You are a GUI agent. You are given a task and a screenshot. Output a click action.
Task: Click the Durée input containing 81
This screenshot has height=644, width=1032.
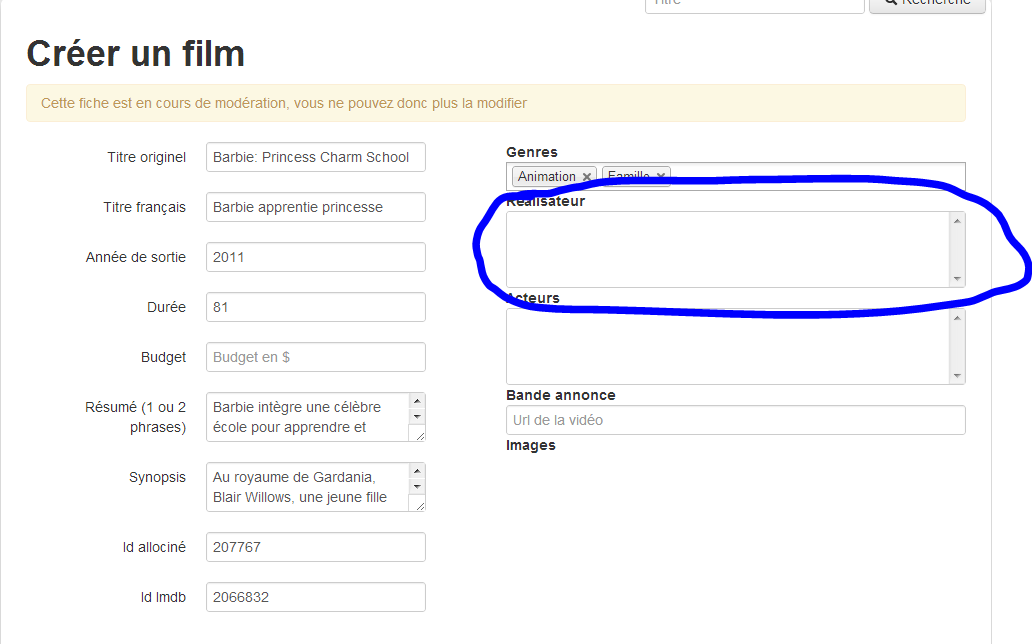point(316,308)
